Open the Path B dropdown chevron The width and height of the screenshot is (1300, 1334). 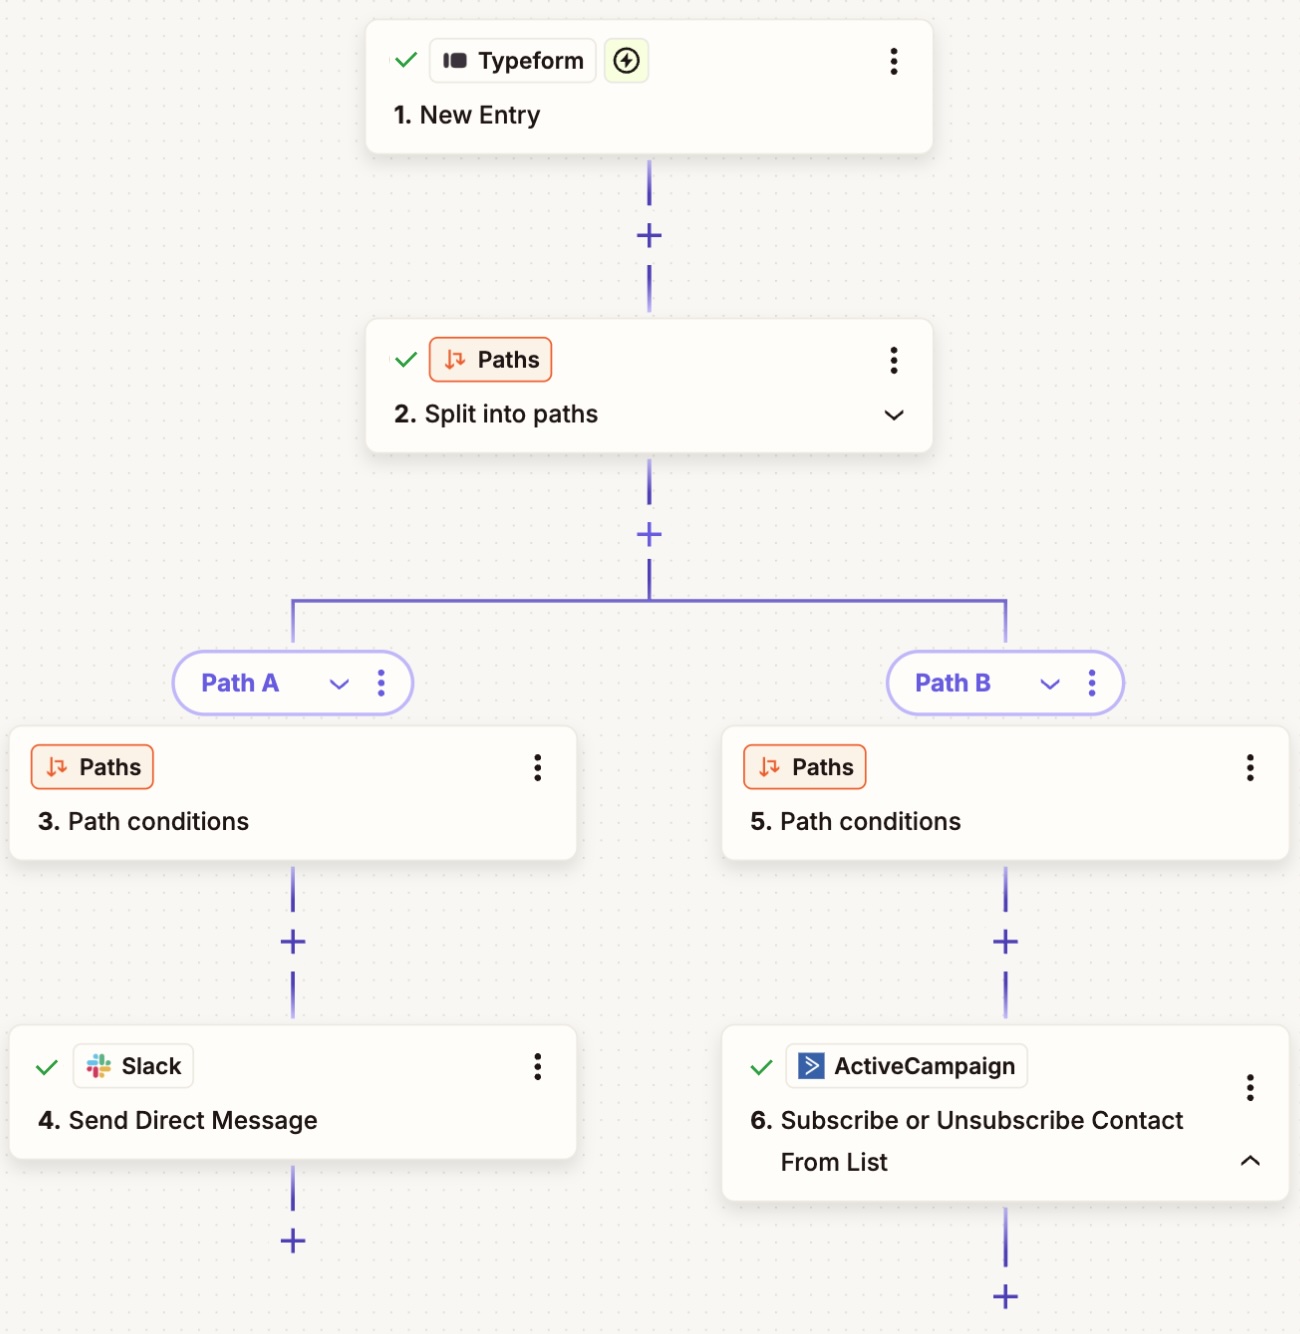1050,684
